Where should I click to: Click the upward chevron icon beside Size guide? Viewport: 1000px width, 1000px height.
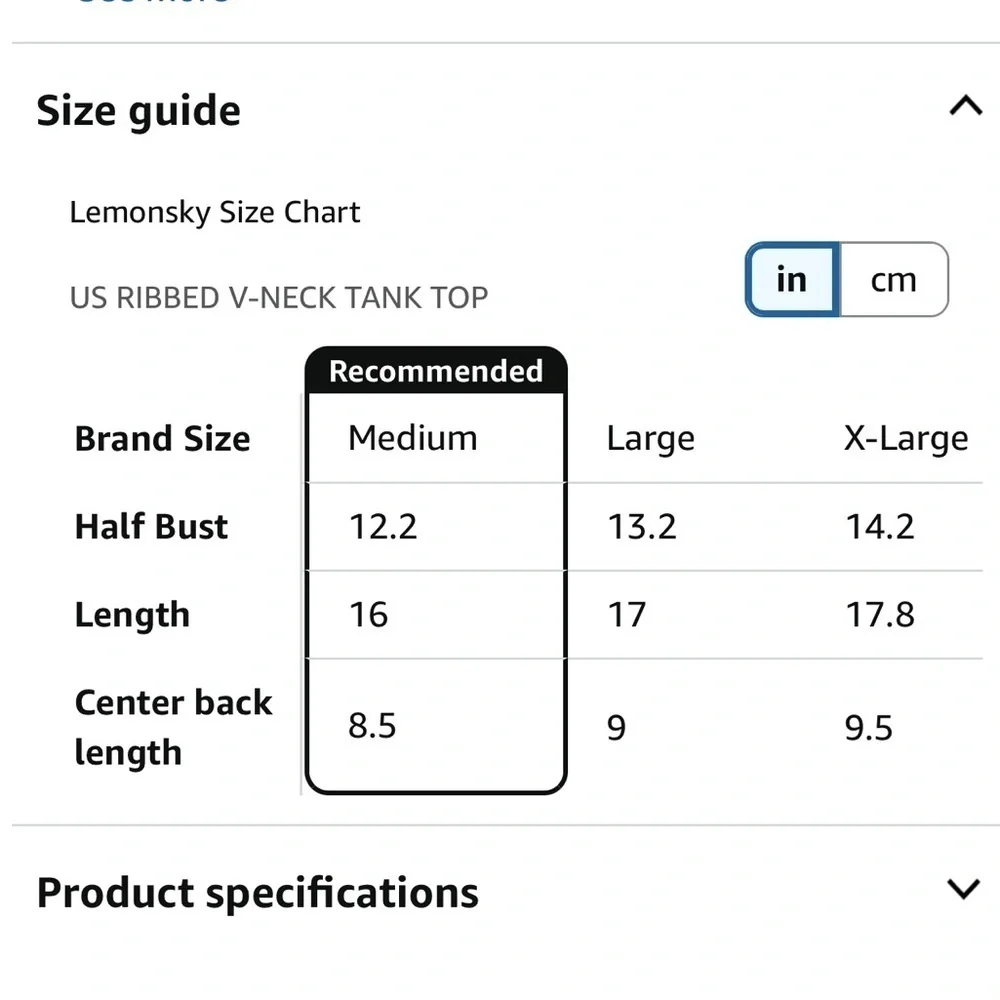tap(965, 105)
